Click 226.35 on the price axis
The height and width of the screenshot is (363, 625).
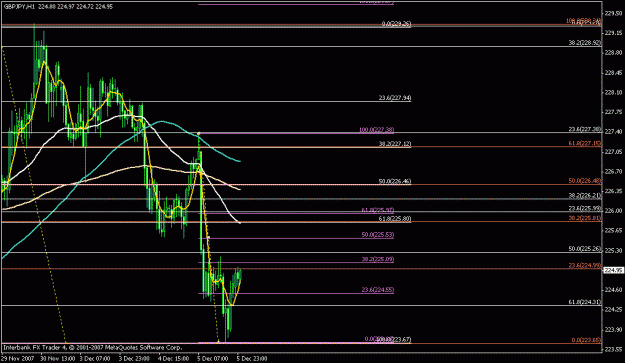pyautogui.click(x=613, y=191)
